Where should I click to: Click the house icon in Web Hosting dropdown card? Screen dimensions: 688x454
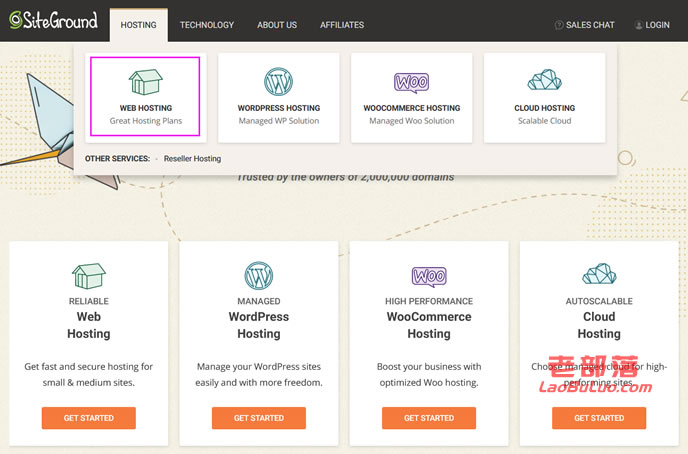pyautogui.click(x=146, y=82)
